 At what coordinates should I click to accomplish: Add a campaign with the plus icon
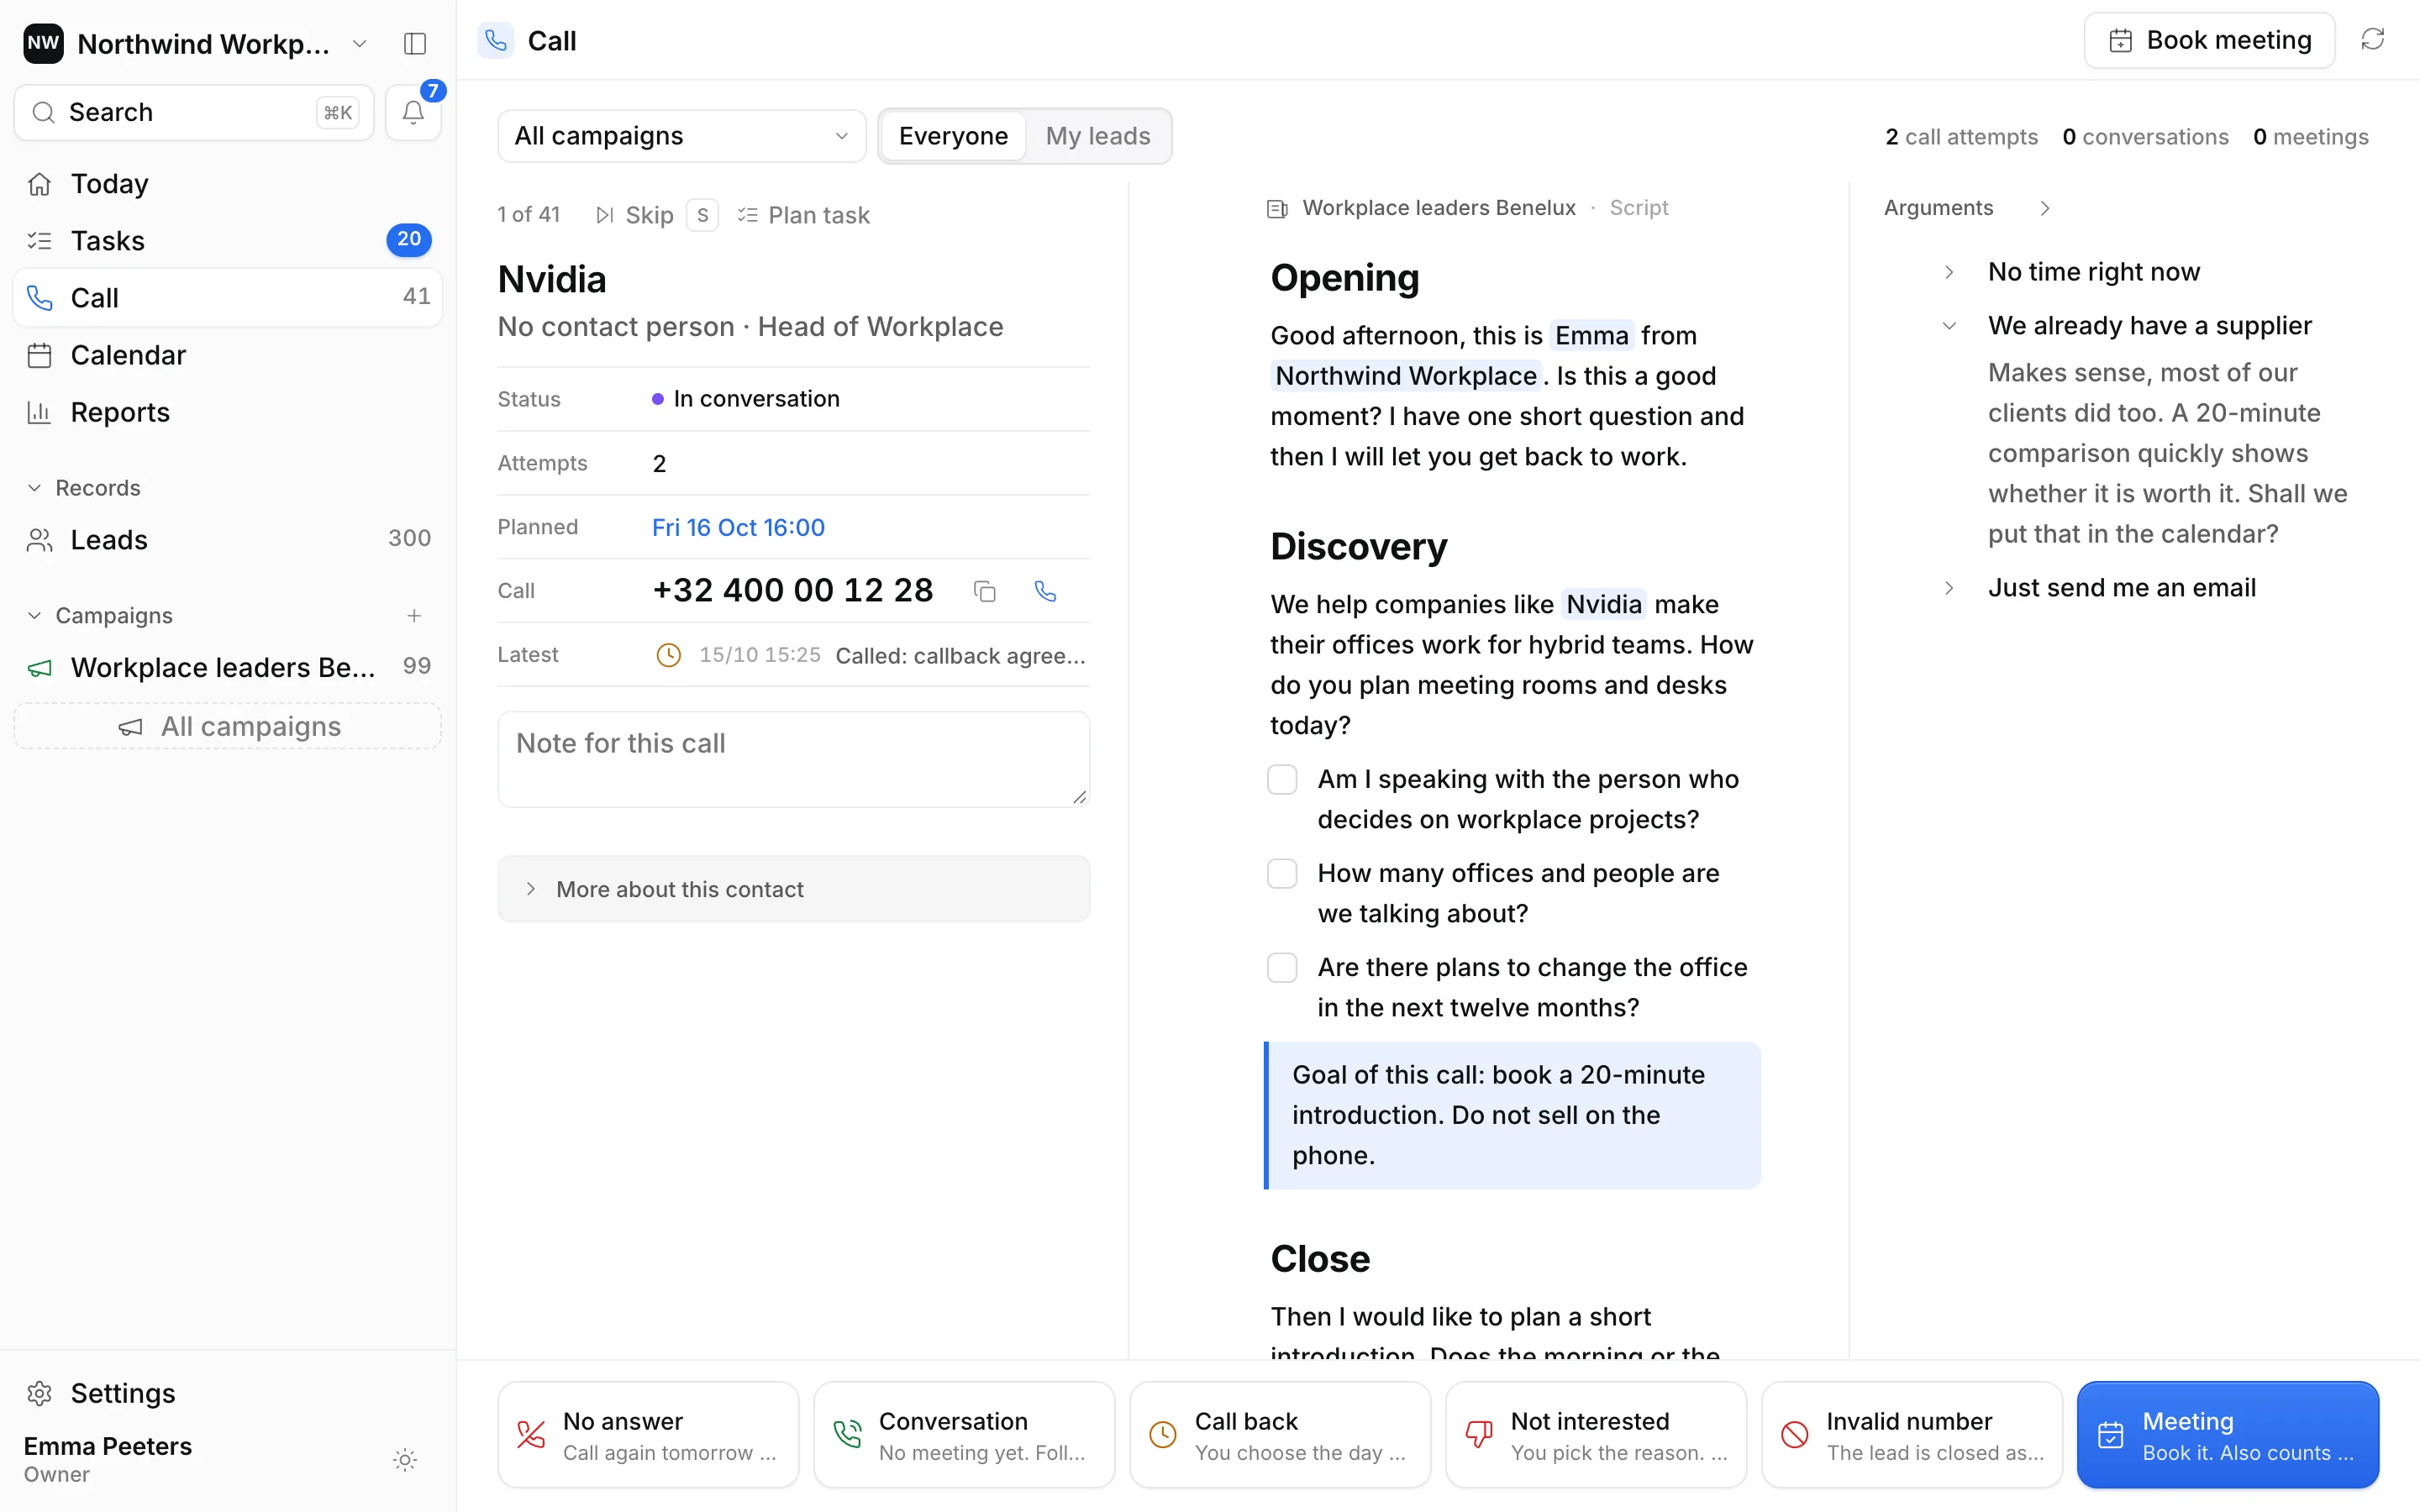coord(414,615)
